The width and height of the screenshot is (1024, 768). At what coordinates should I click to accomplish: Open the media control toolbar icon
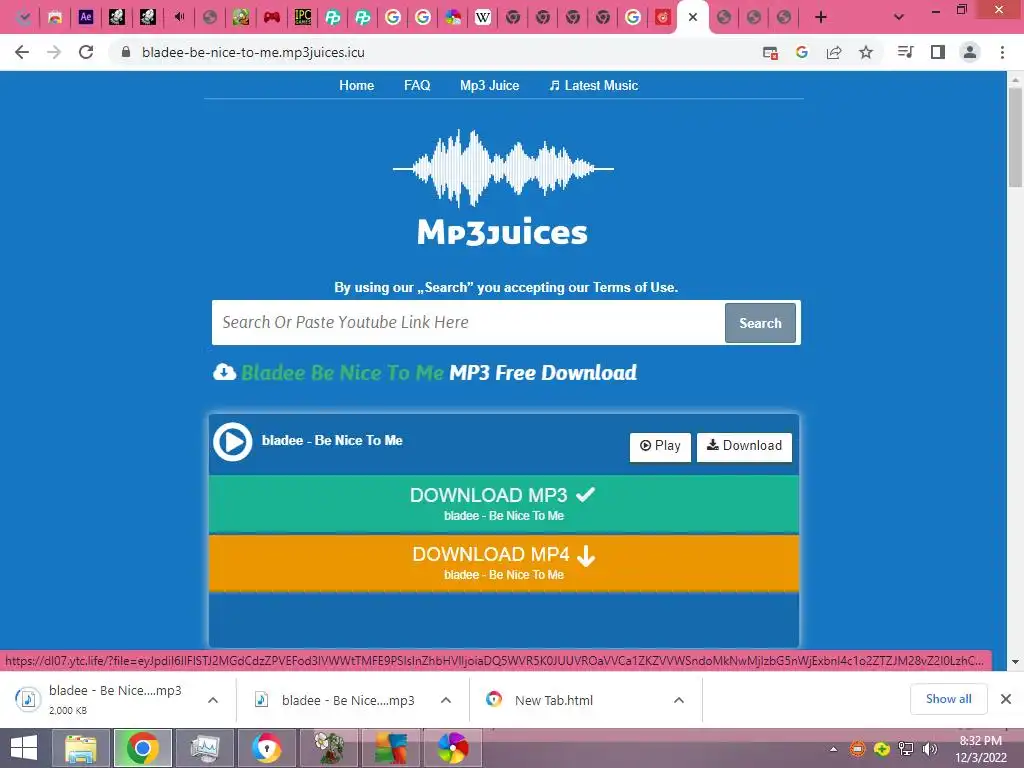(905, 52)
